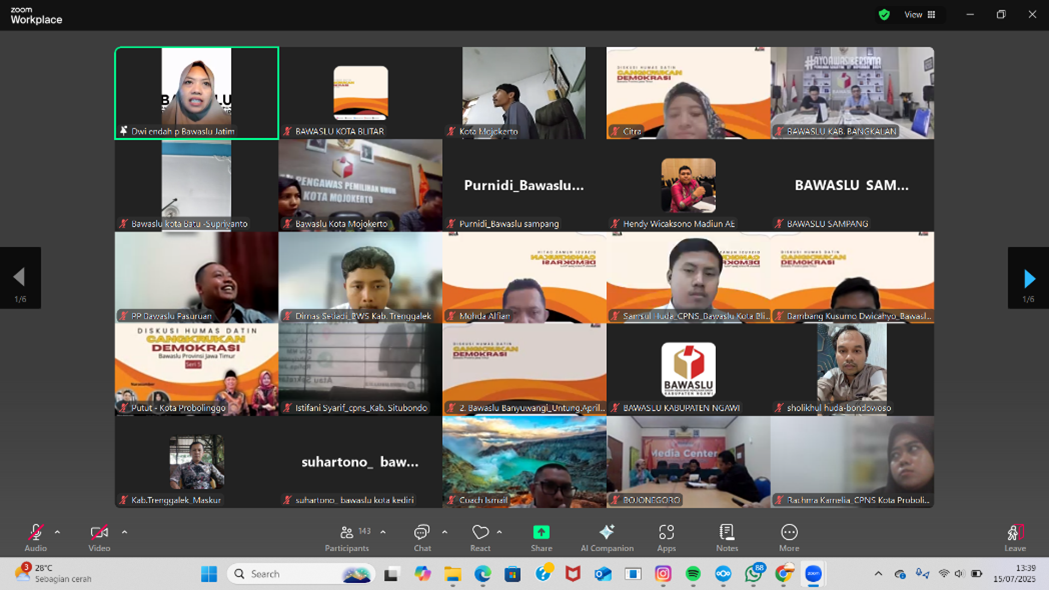
Task: Click the BOJONEGORO name label
Action: [652, 500]
